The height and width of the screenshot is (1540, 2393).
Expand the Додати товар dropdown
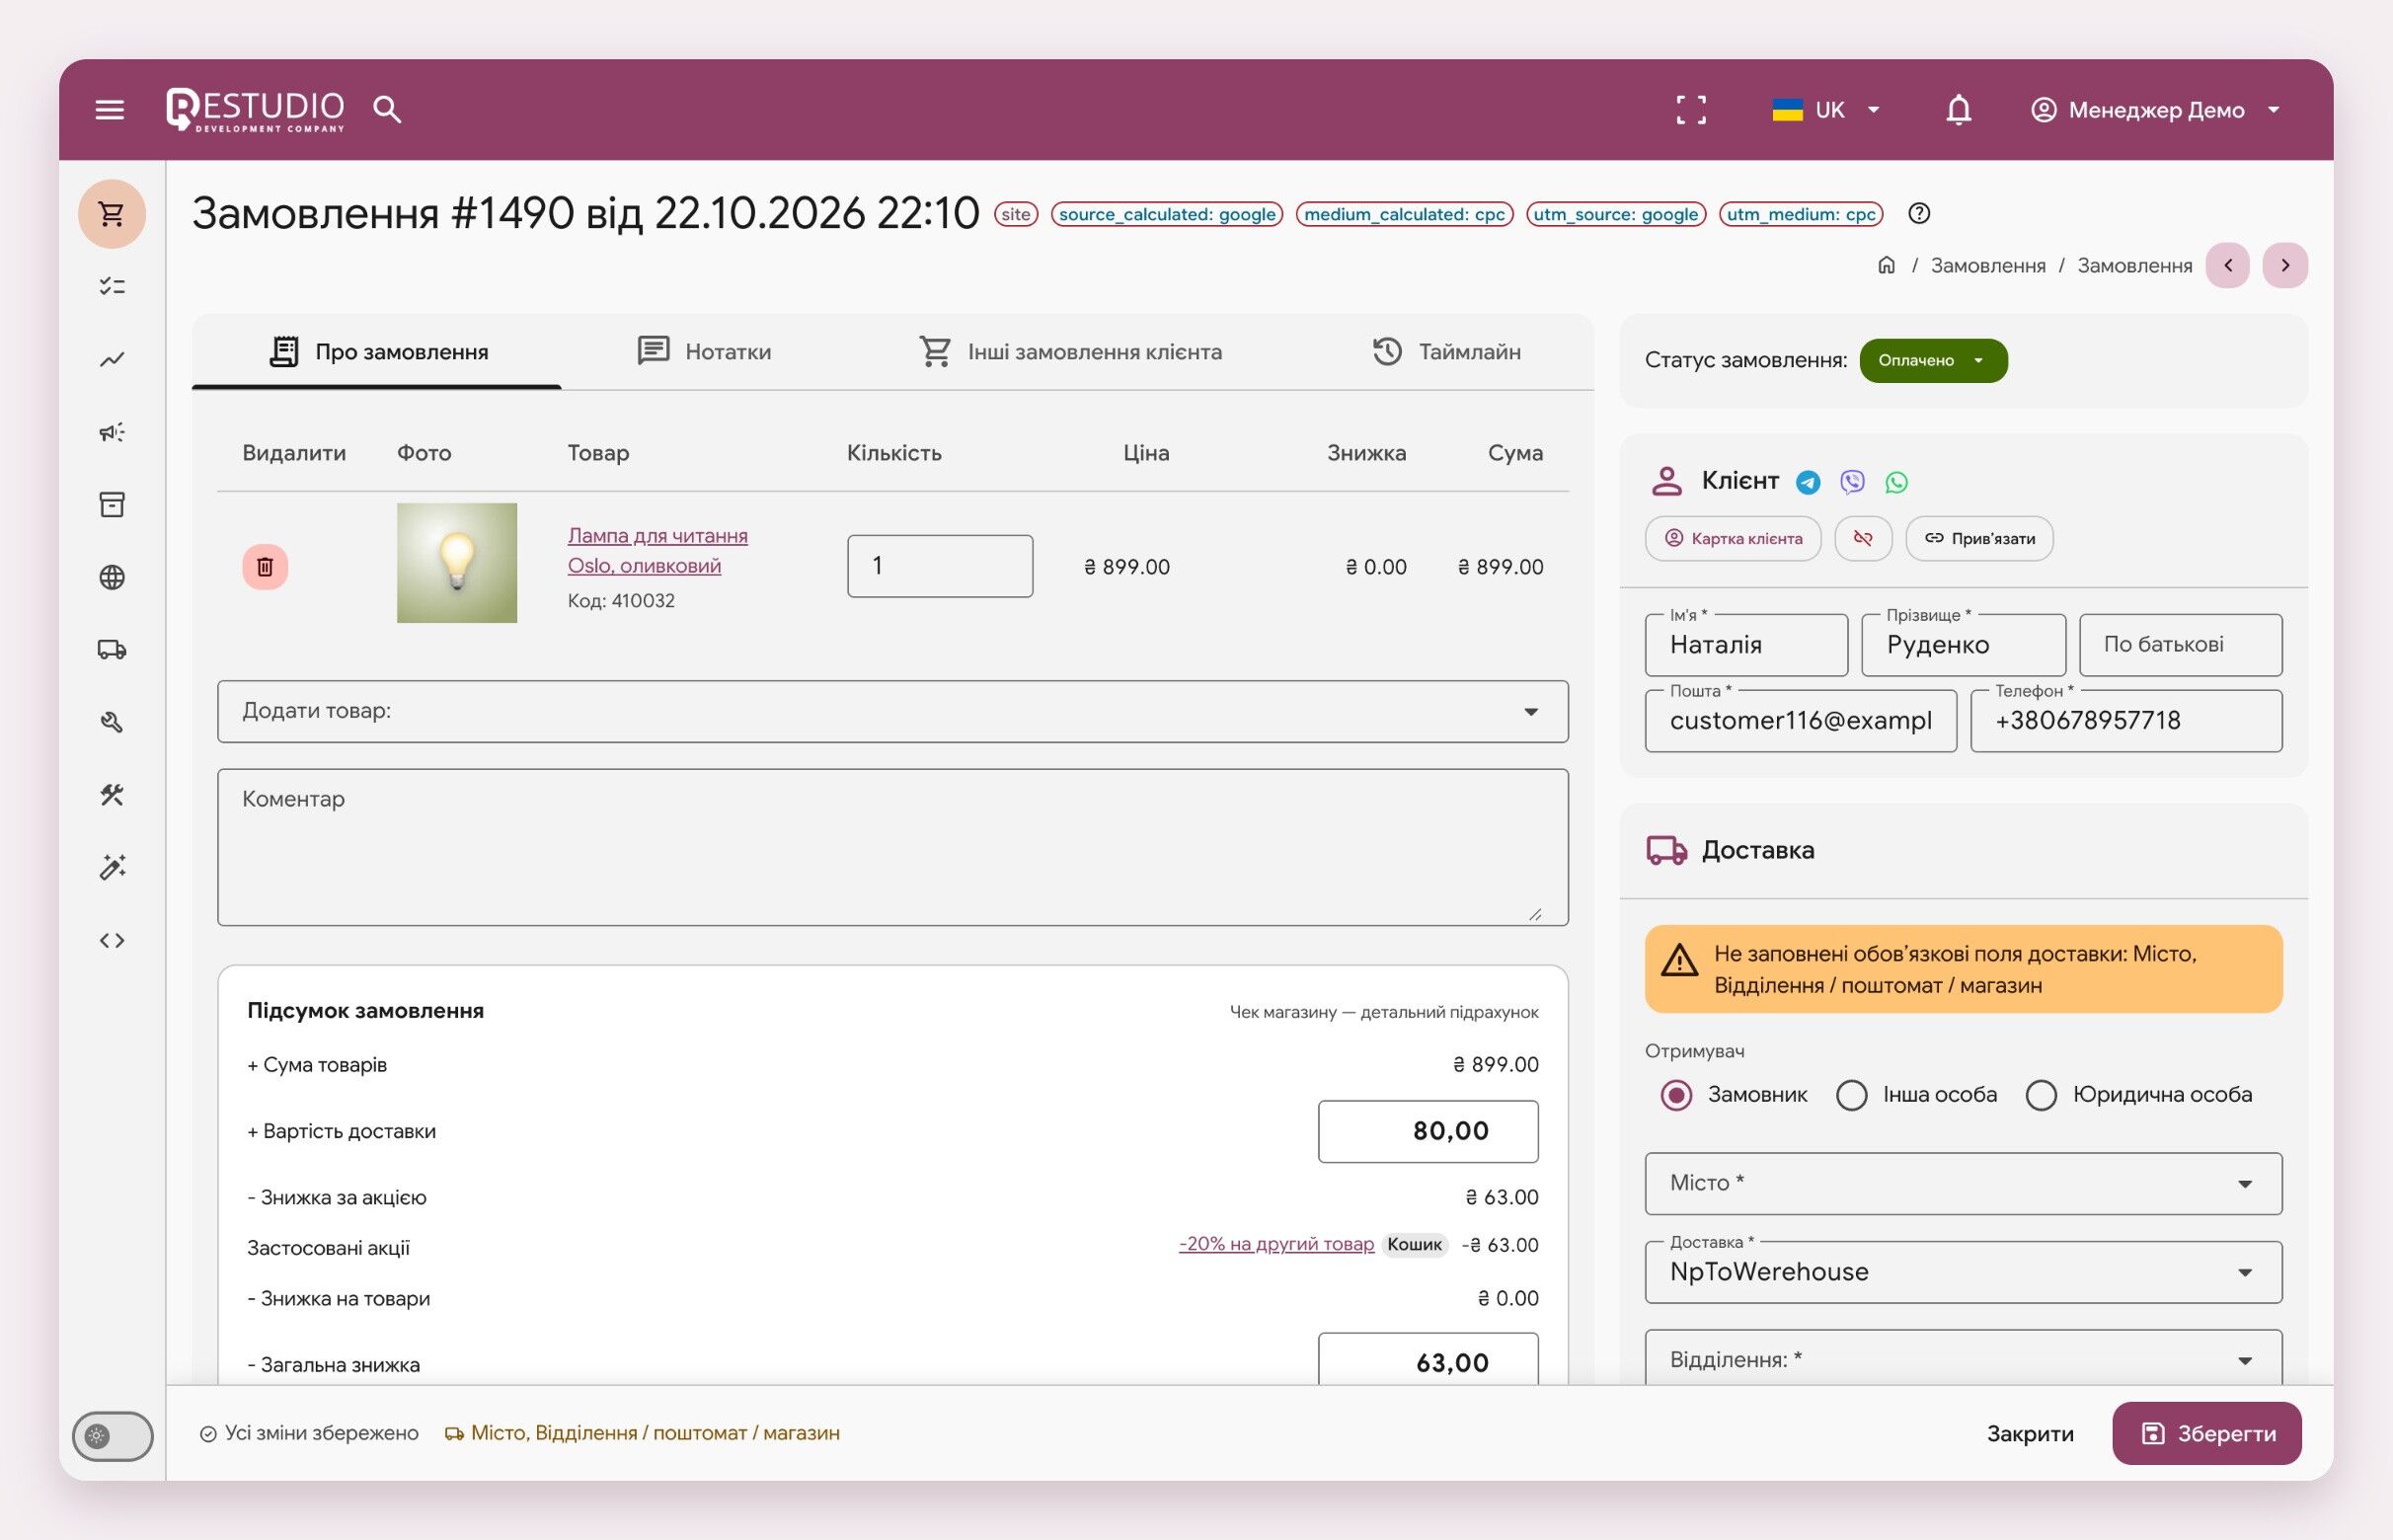click(x=892, y=711)
